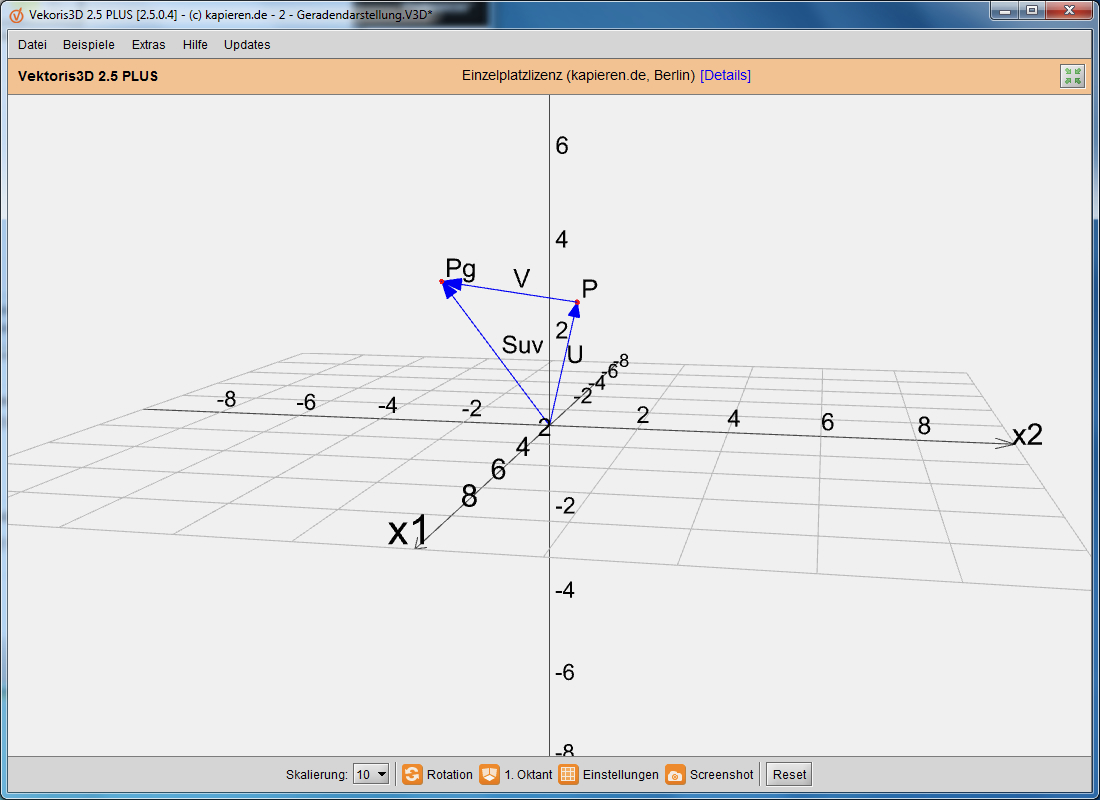Click the vector label U
The image size is (1100, 800).
pyautogui.click(x=575, y=354)
